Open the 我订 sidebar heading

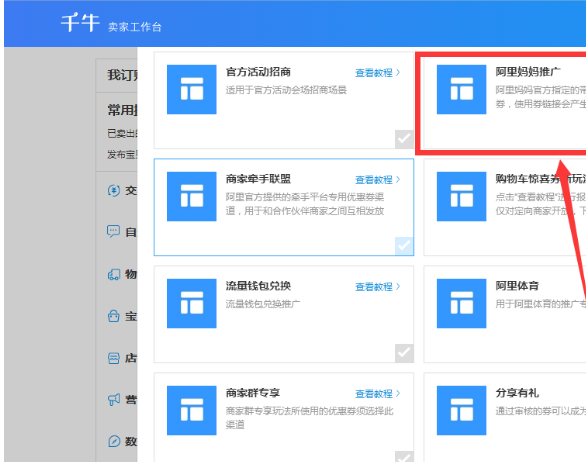pyautogui.click(x=123, y=75)
